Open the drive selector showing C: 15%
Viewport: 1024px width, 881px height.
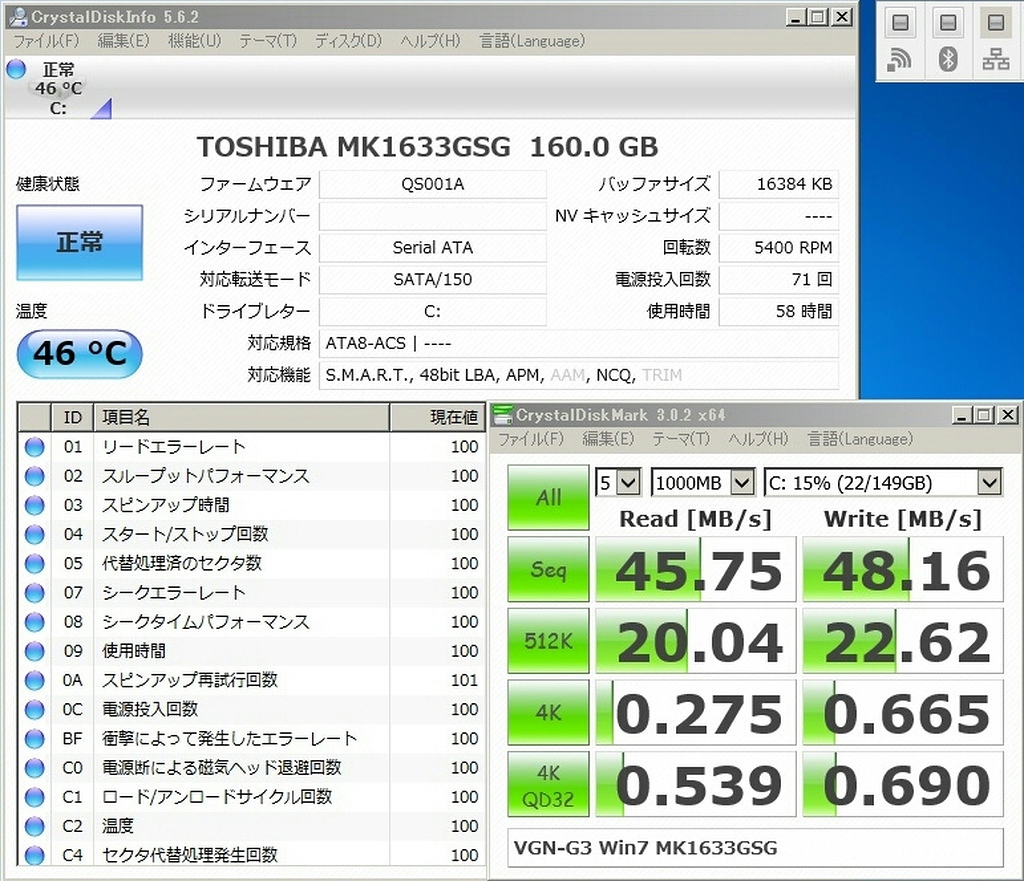point(883,483)
